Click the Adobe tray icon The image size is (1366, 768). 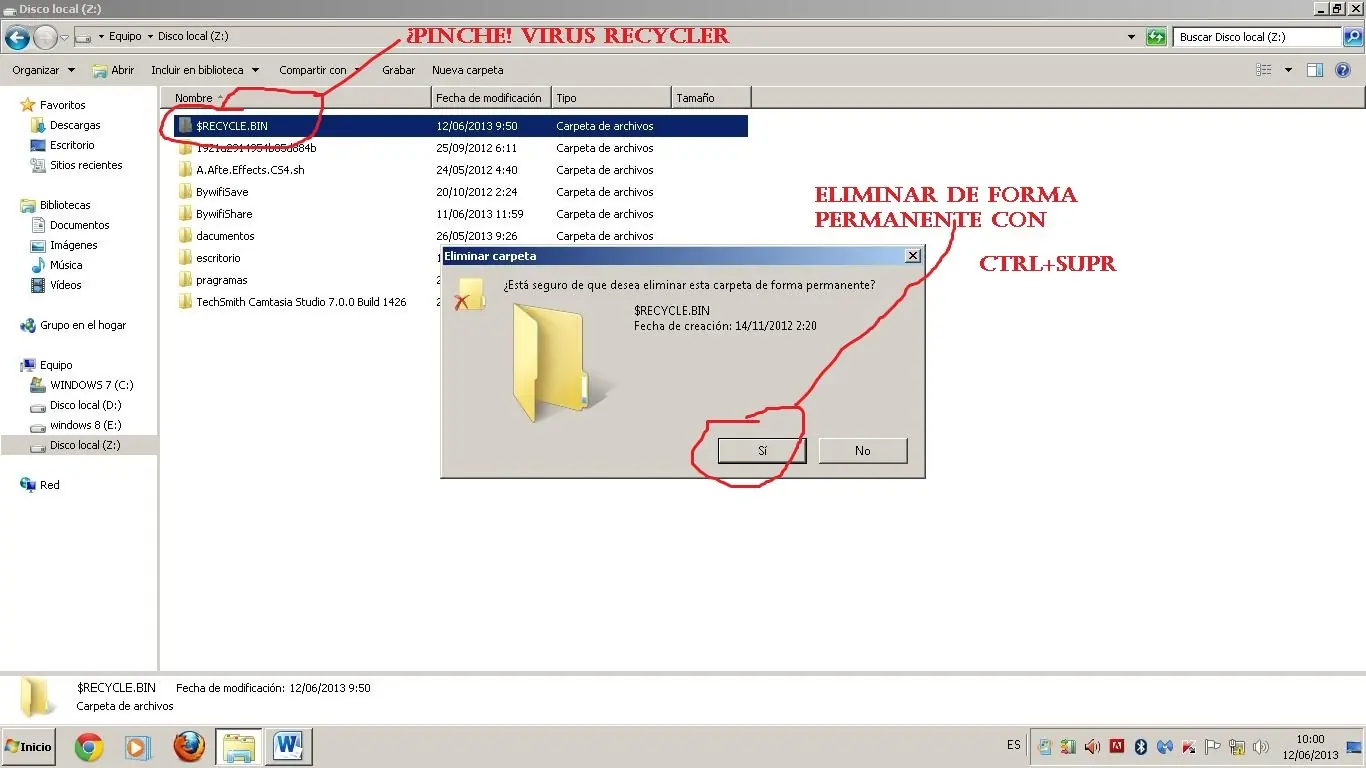pos(1117,746)
